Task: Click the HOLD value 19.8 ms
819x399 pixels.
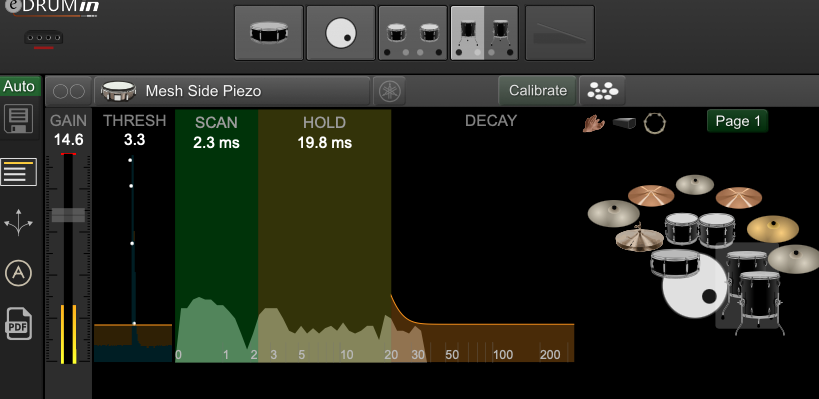Action: click(324, 143)
